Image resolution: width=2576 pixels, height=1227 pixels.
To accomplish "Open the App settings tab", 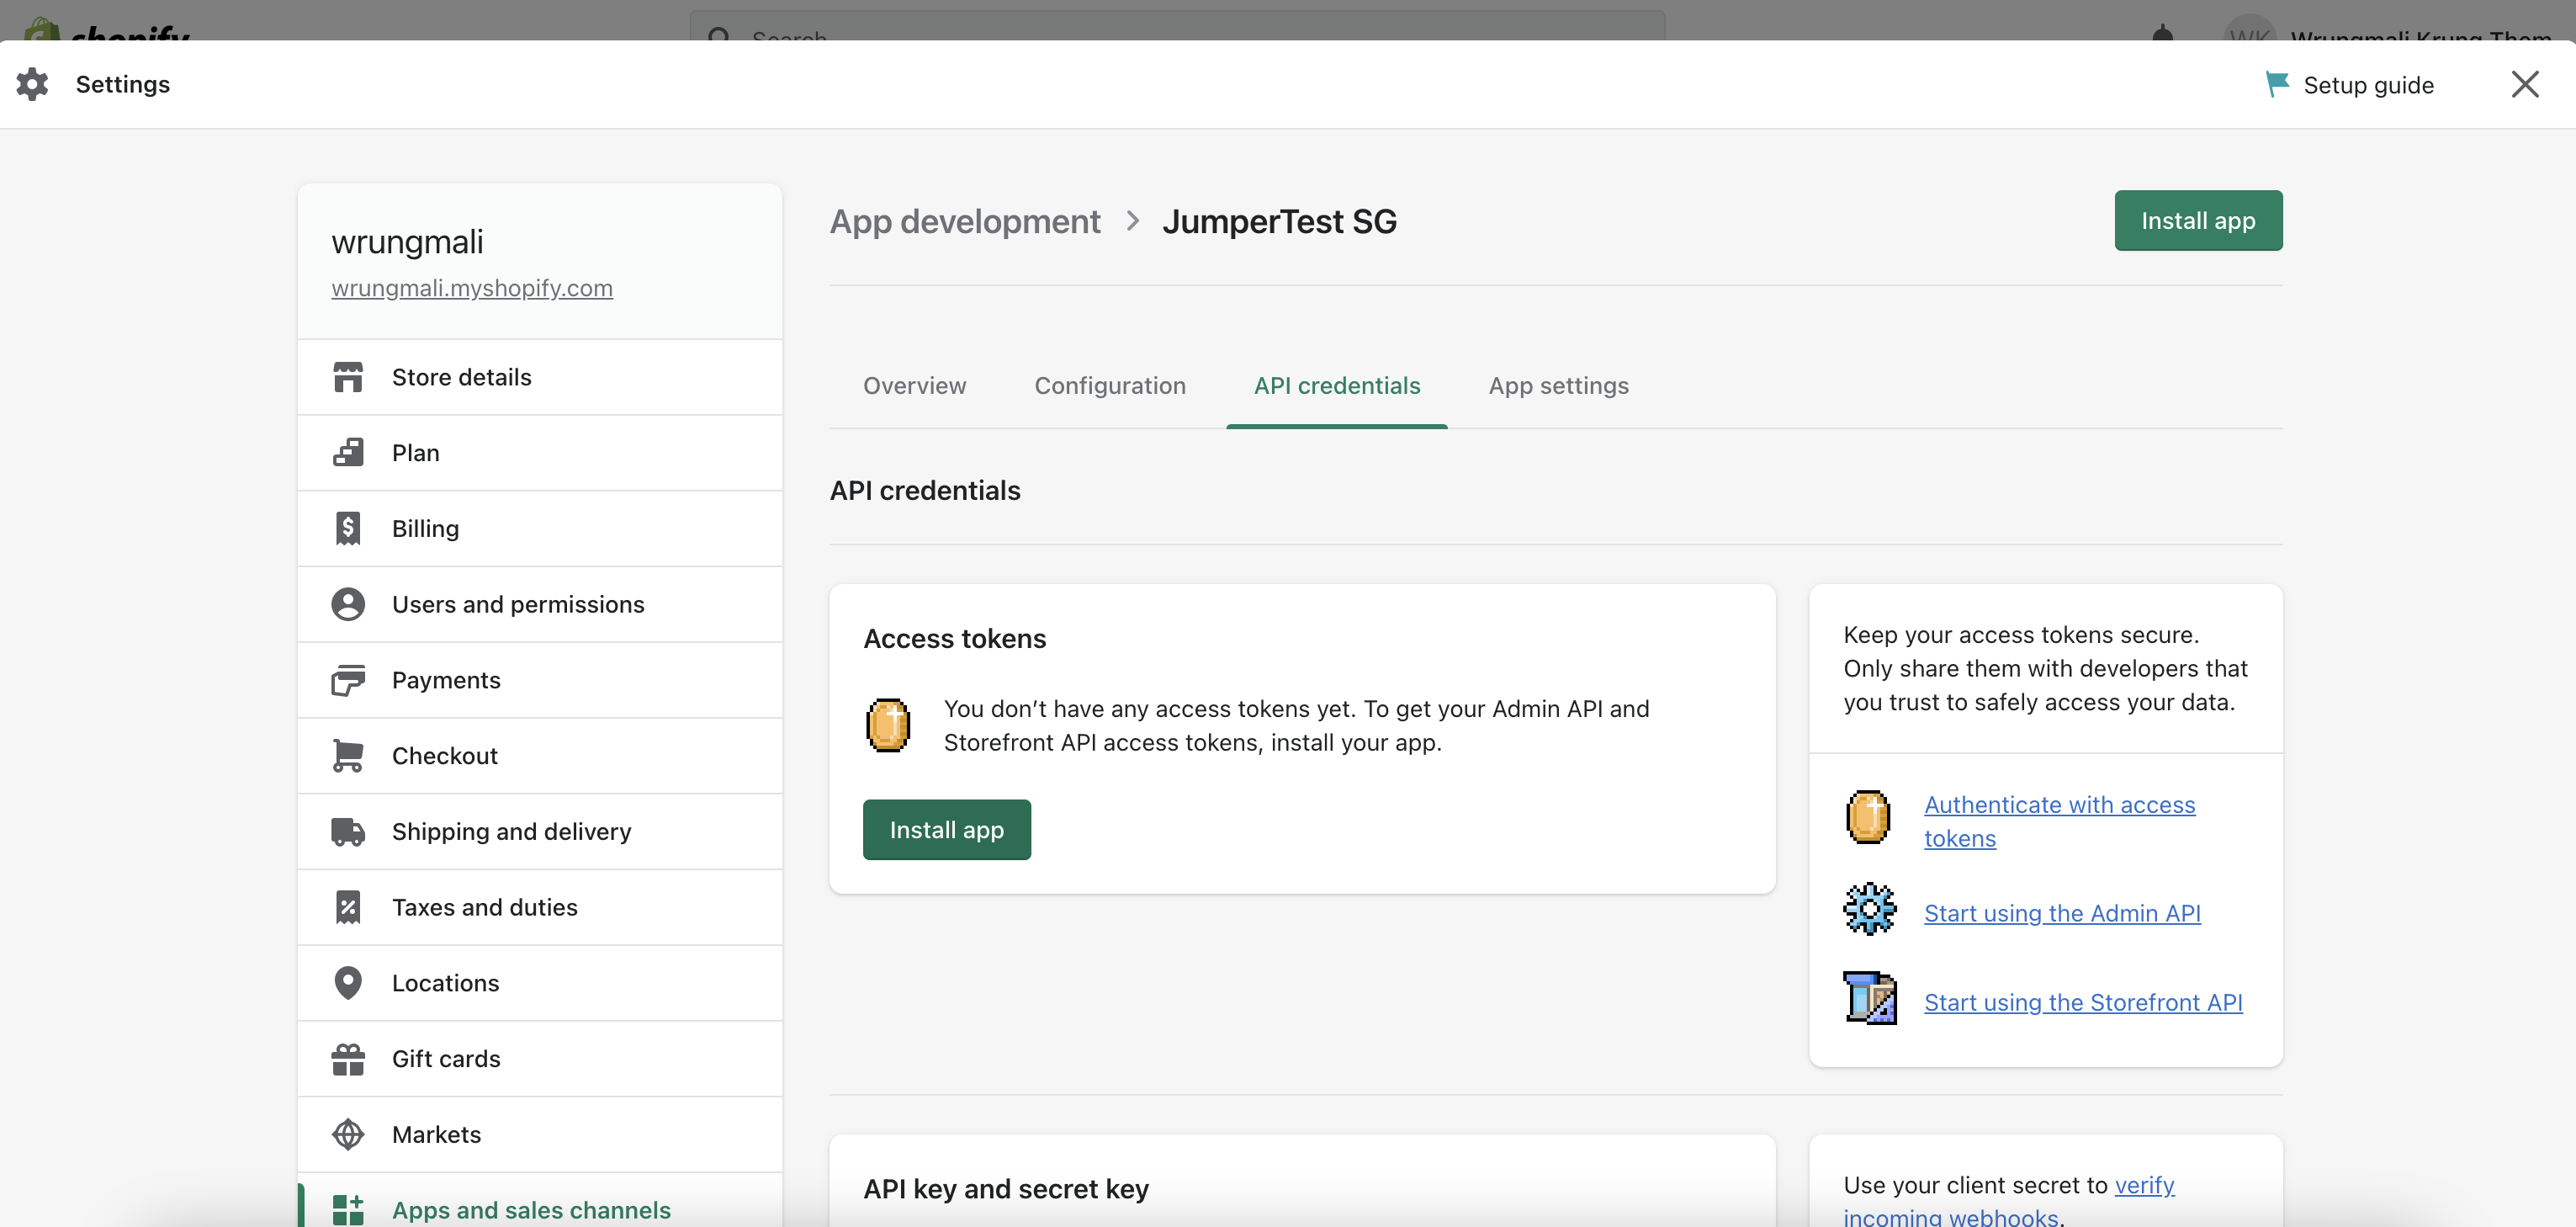I will [x=1558, y=386].
